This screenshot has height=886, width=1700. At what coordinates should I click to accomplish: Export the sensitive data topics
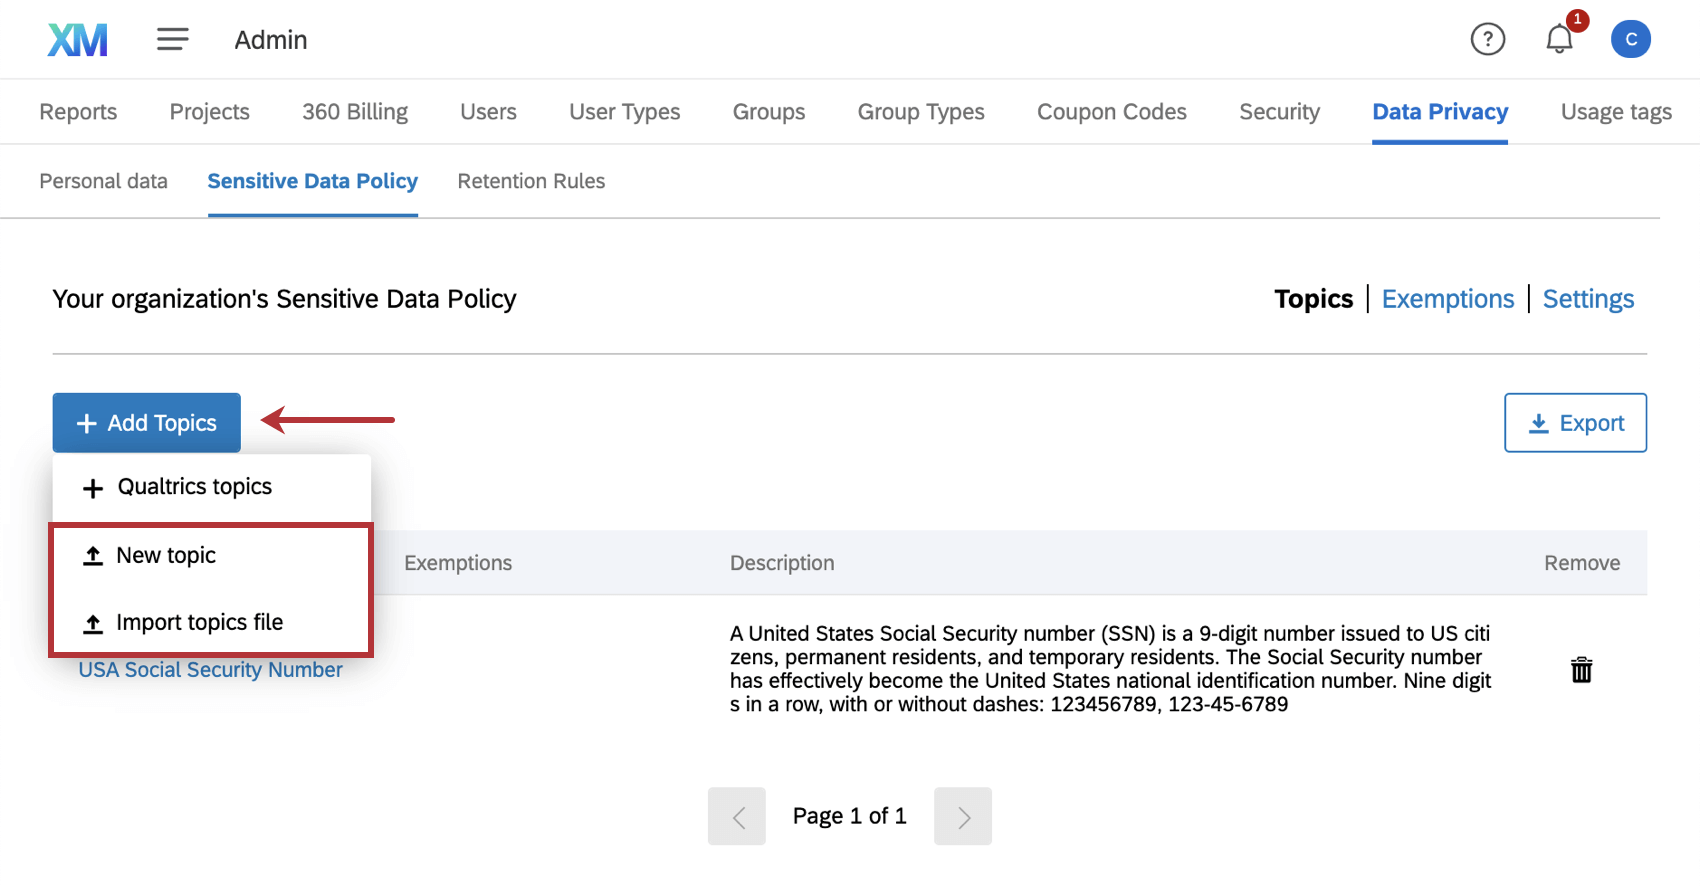[1575, 423]
